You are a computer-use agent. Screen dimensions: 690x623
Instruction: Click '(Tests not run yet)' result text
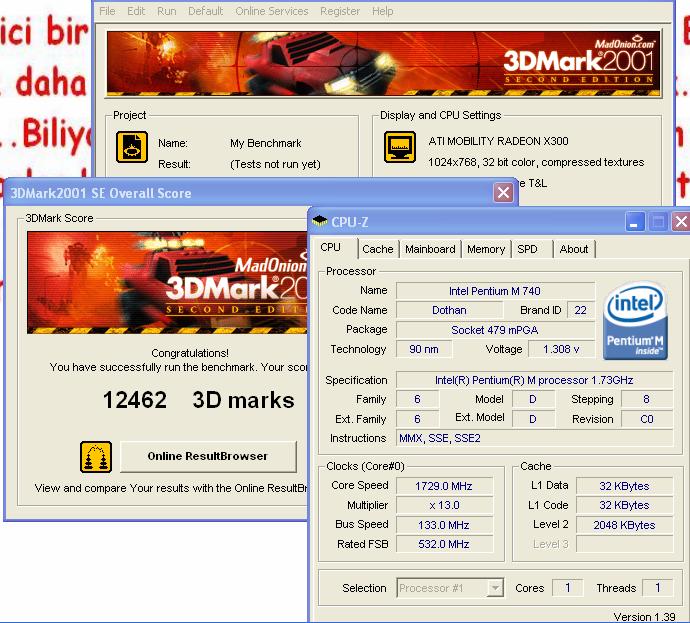(275, 165)
